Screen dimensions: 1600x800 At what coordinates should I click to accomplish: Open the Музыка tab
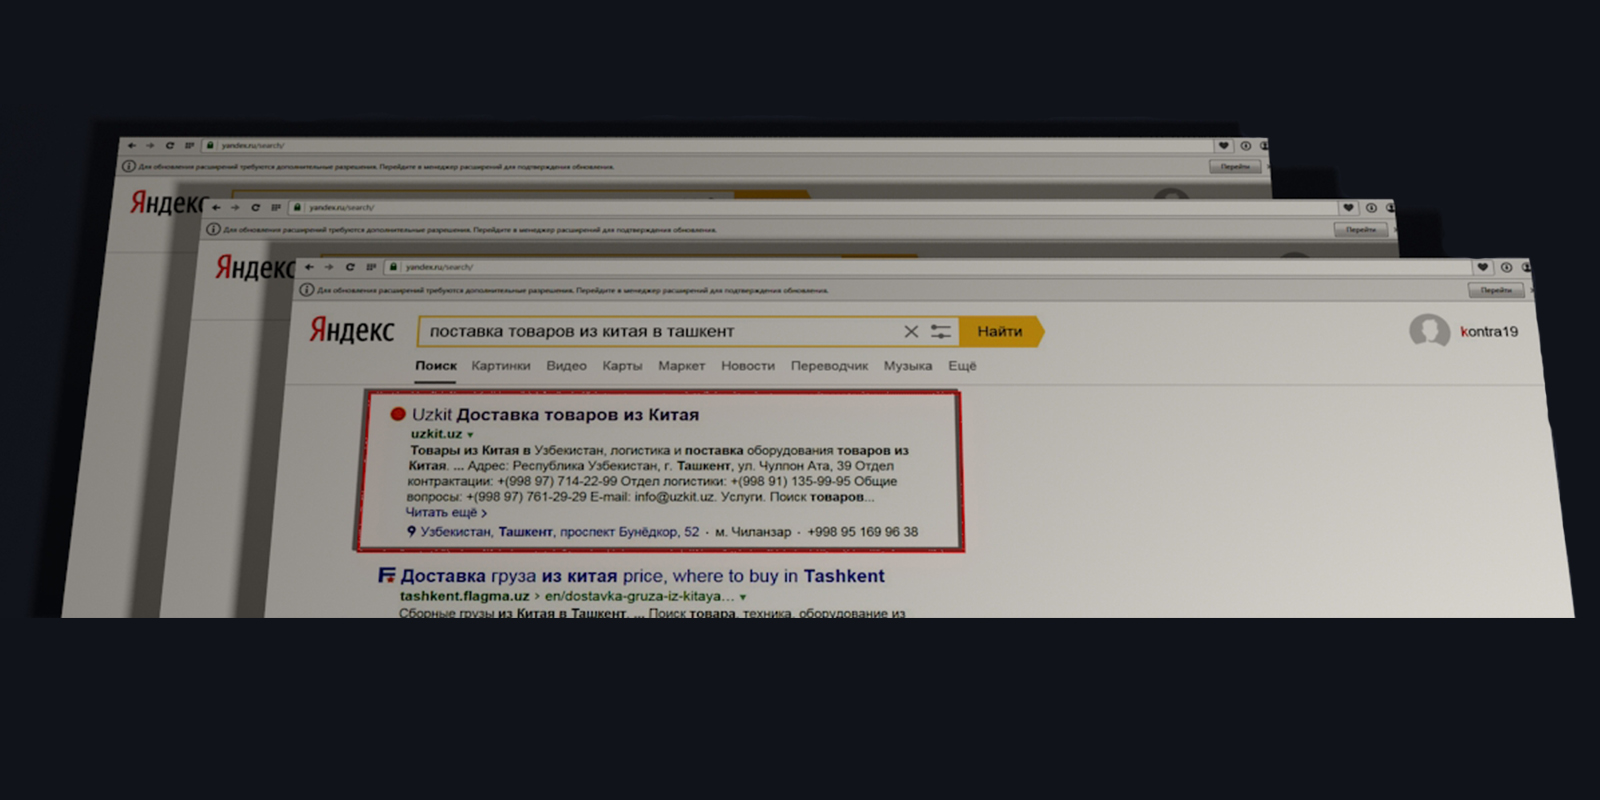(908, 366)
